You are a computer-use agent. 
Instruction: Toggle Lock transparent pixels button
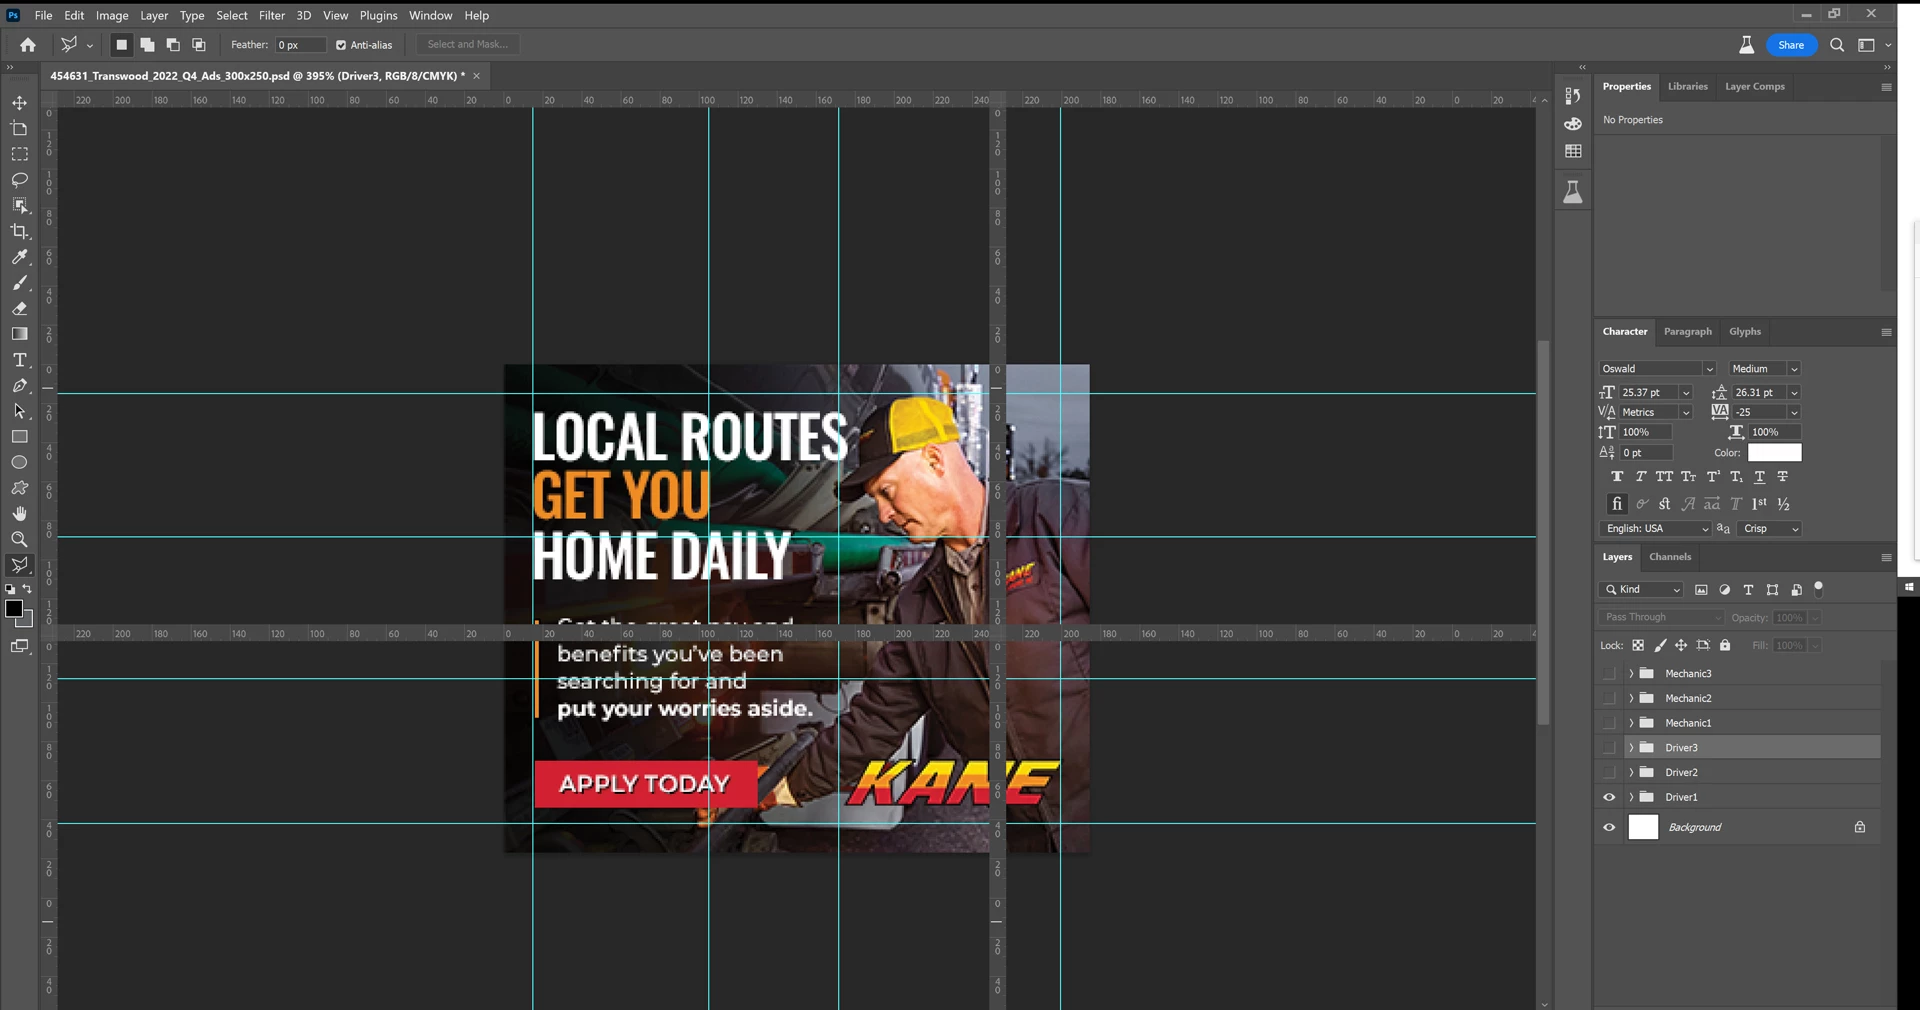pyautogui.click(x=1638, y=645)
